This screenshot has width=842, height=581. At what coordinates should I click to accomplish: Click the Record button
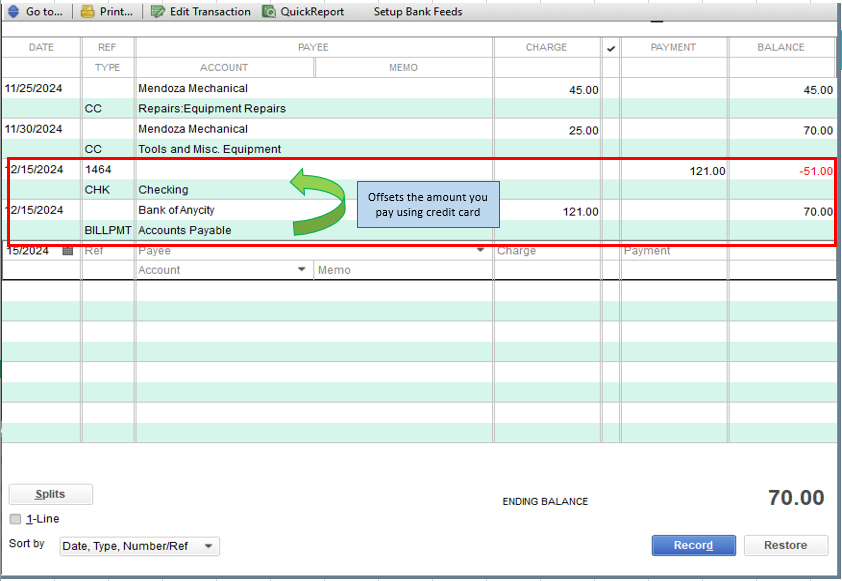click(694, 545)
